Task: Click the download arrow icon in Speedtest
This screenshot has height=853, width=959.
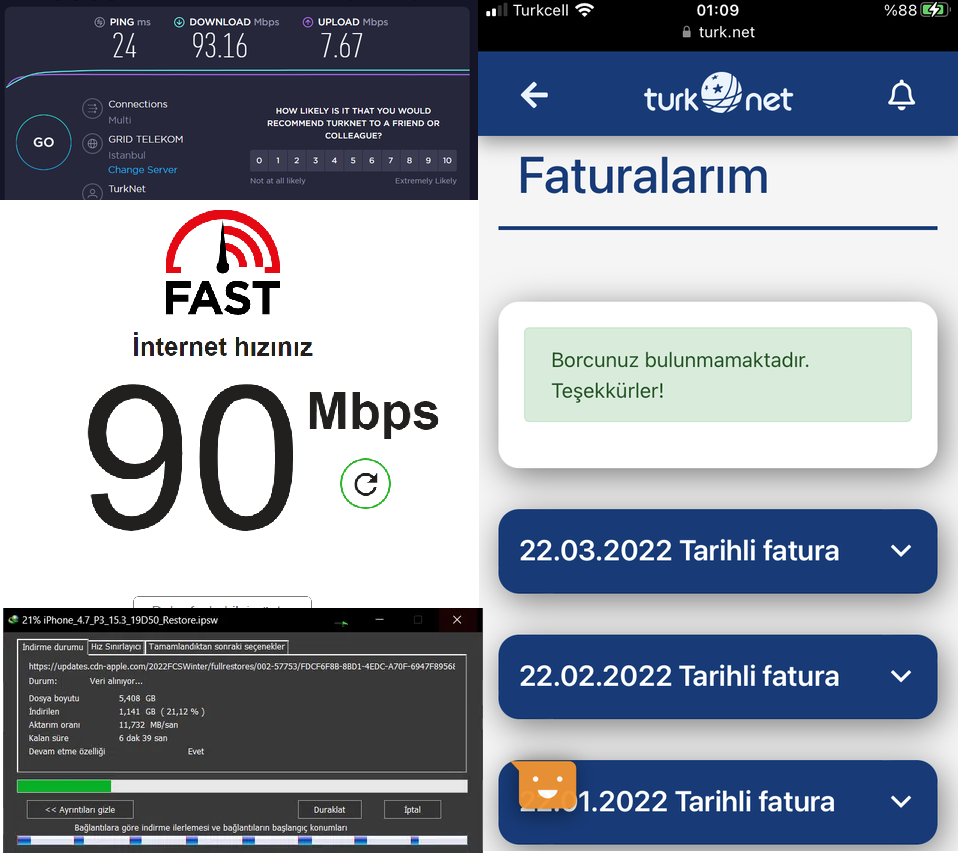Action: pyautogui.click(x=179, y=22)
